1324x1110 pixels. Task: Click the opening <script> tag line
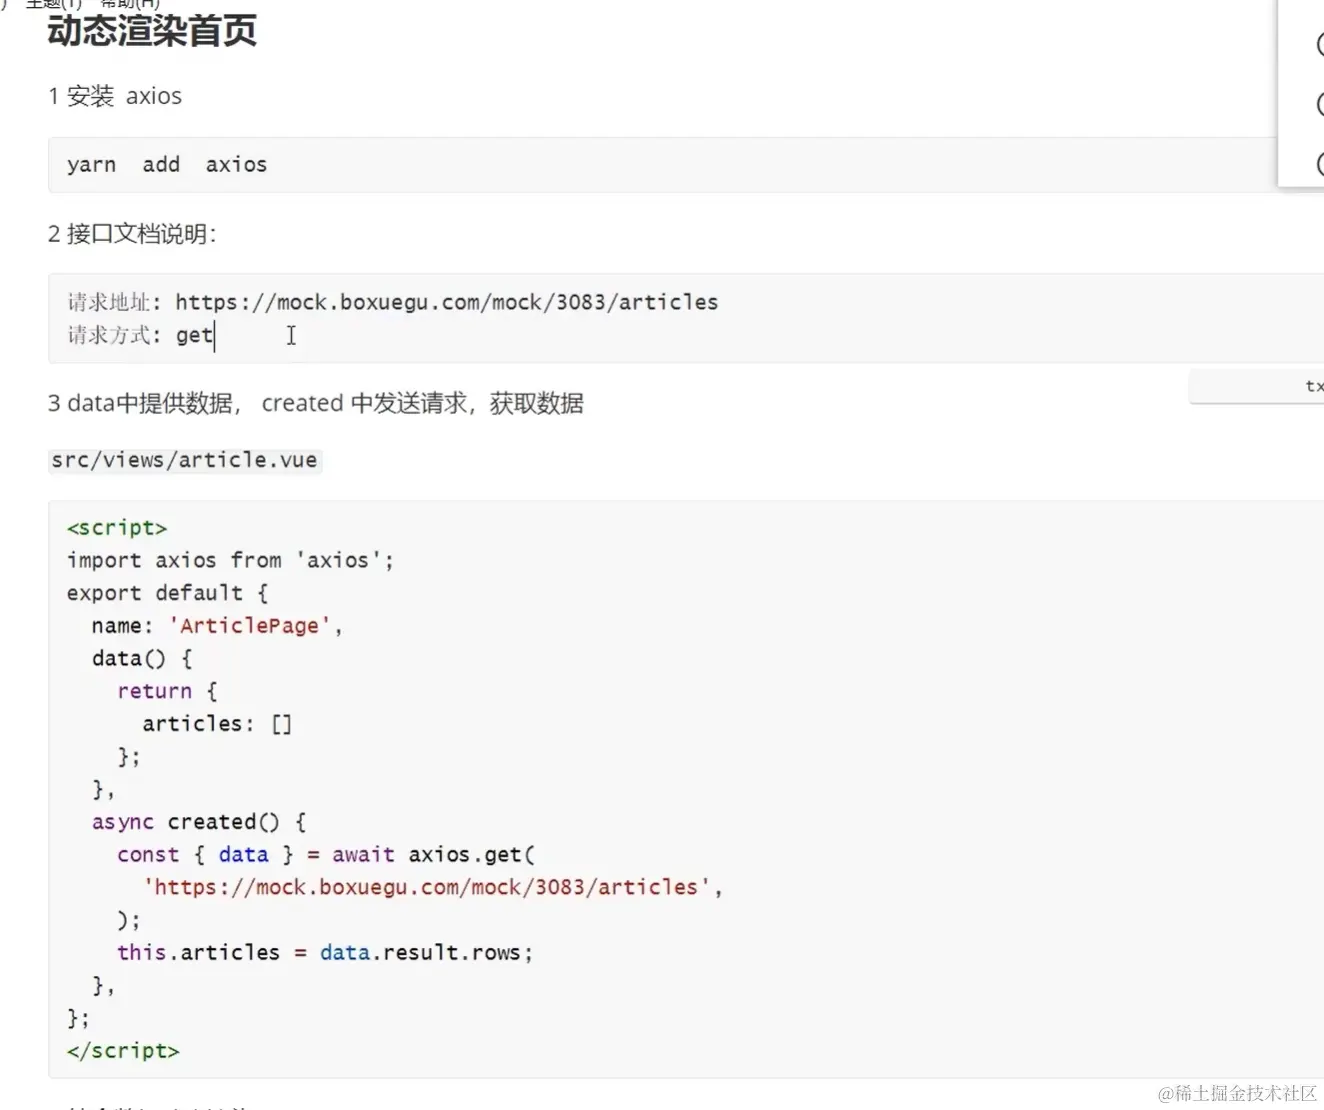(x=117, y=527)
